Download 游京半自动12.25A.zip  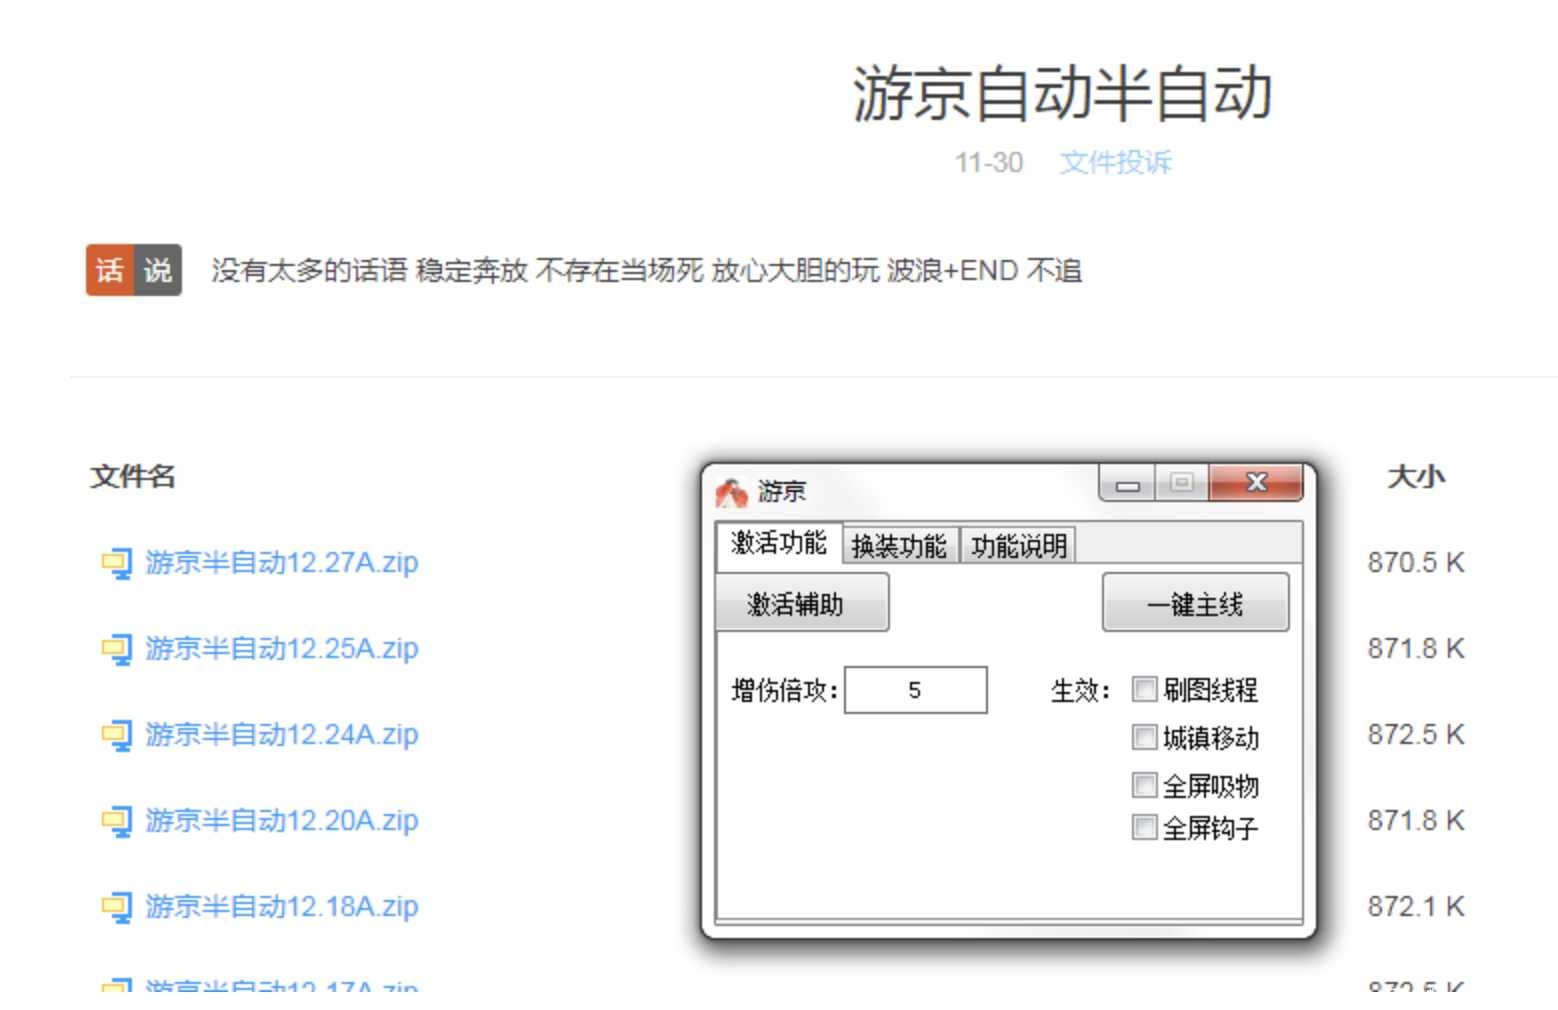tap(282, 649)
